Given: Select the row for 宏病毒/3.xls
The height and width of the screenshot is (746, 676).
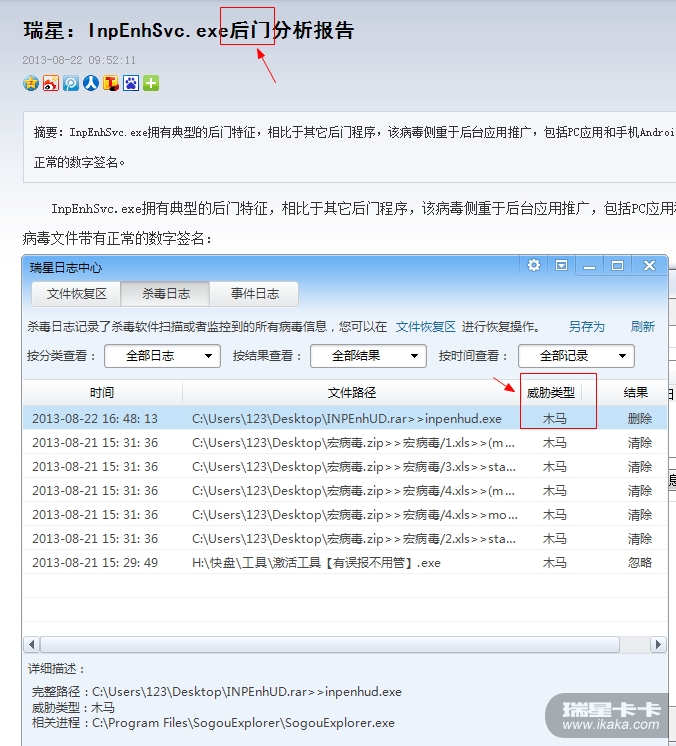Looking at the screenshot, I should point(345,467).
